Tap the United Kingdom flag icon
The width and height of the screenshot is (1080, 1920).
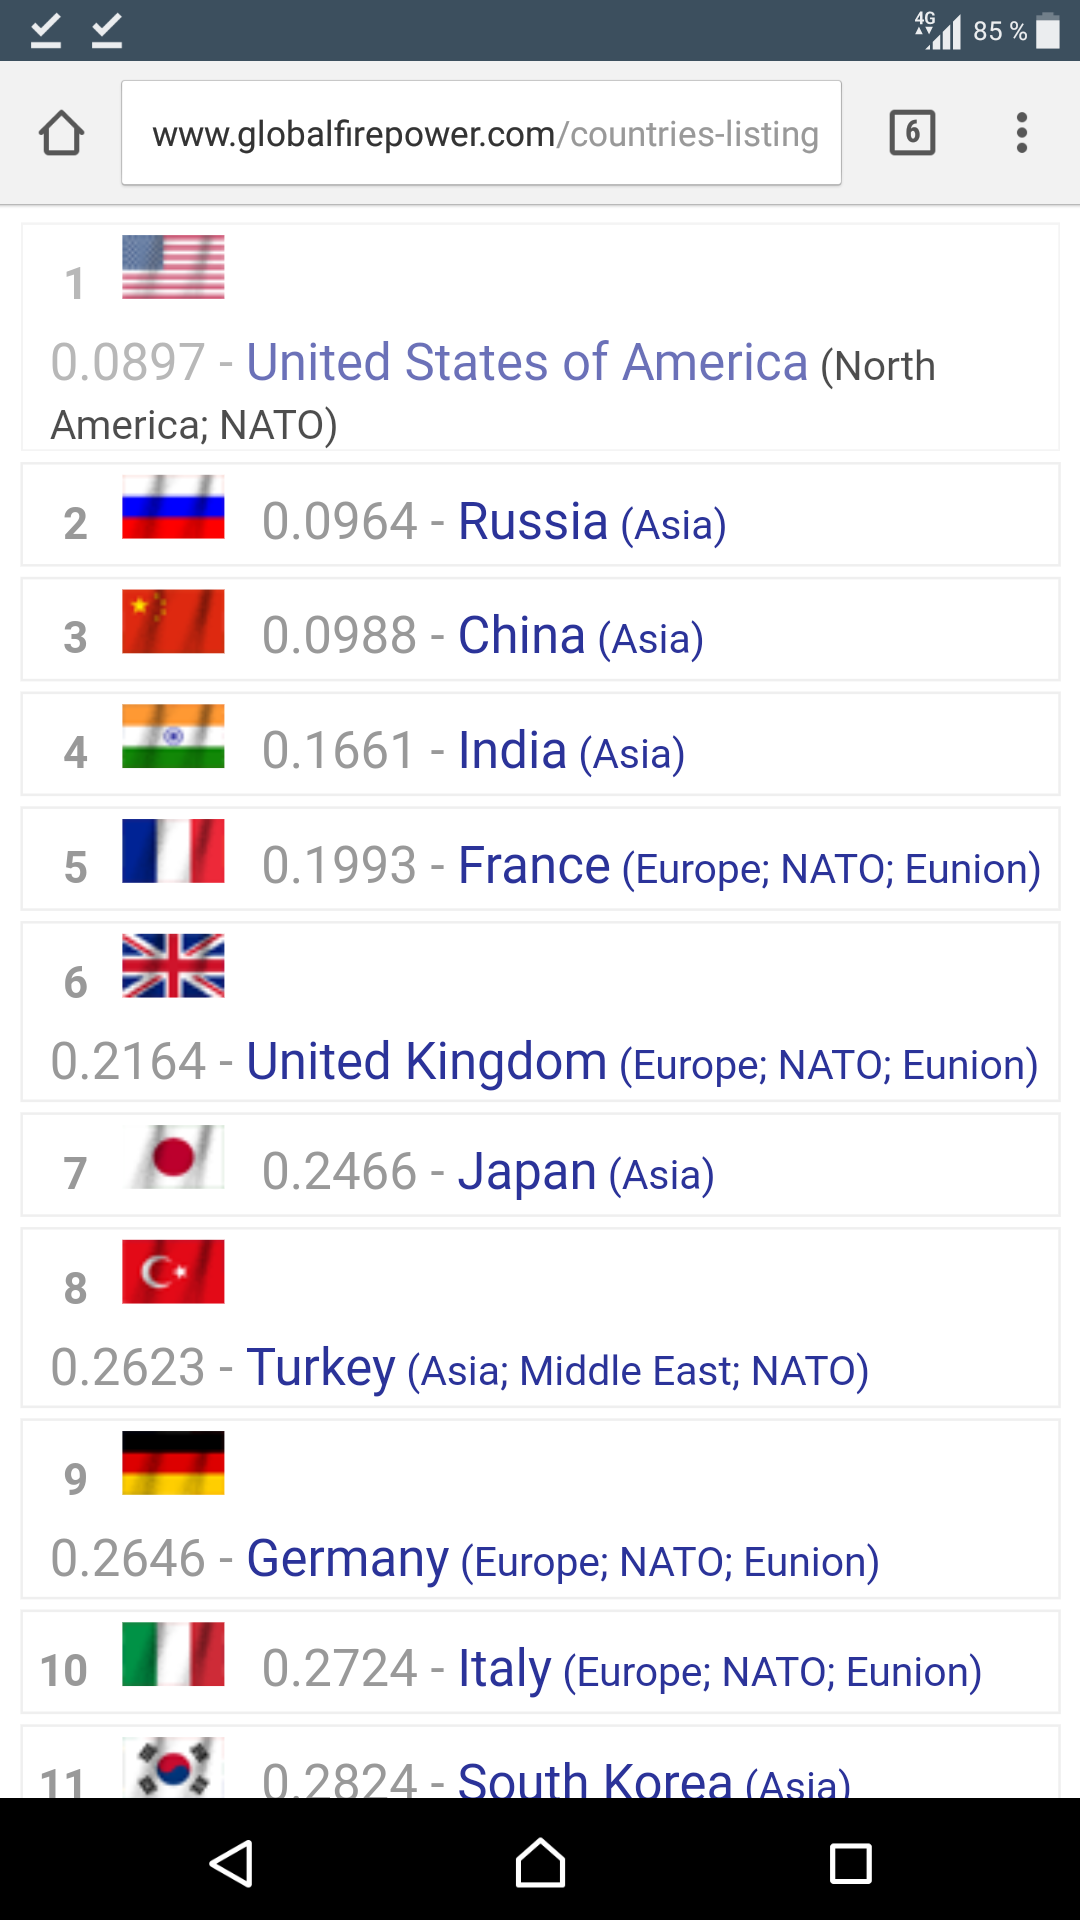click(x=173, y=966)
